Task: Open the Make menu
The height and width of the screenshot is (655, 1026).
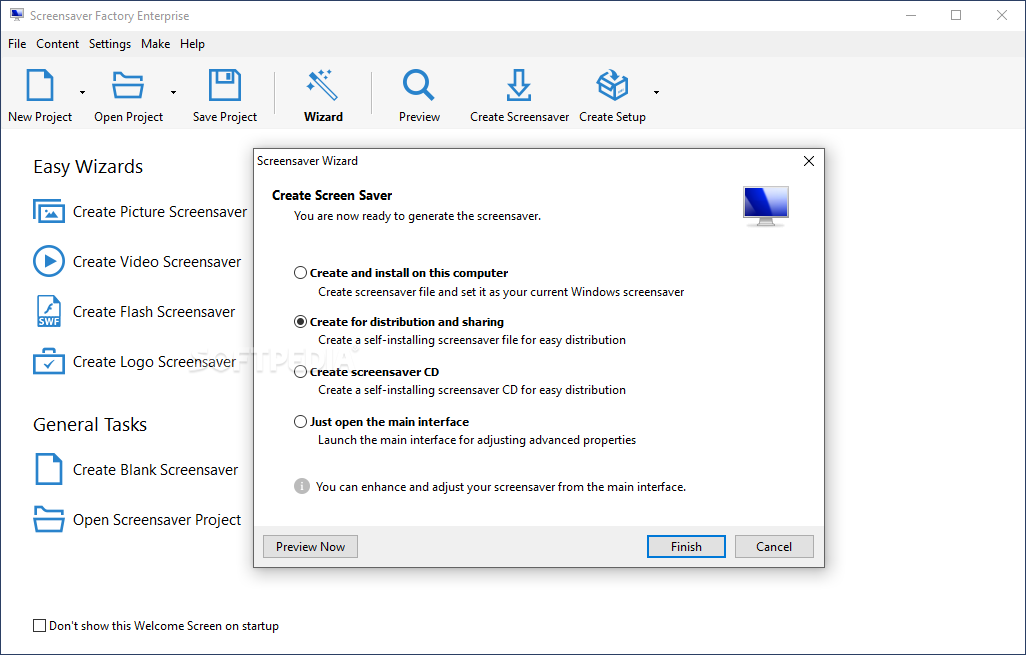Action: click(x=156, y=44)
